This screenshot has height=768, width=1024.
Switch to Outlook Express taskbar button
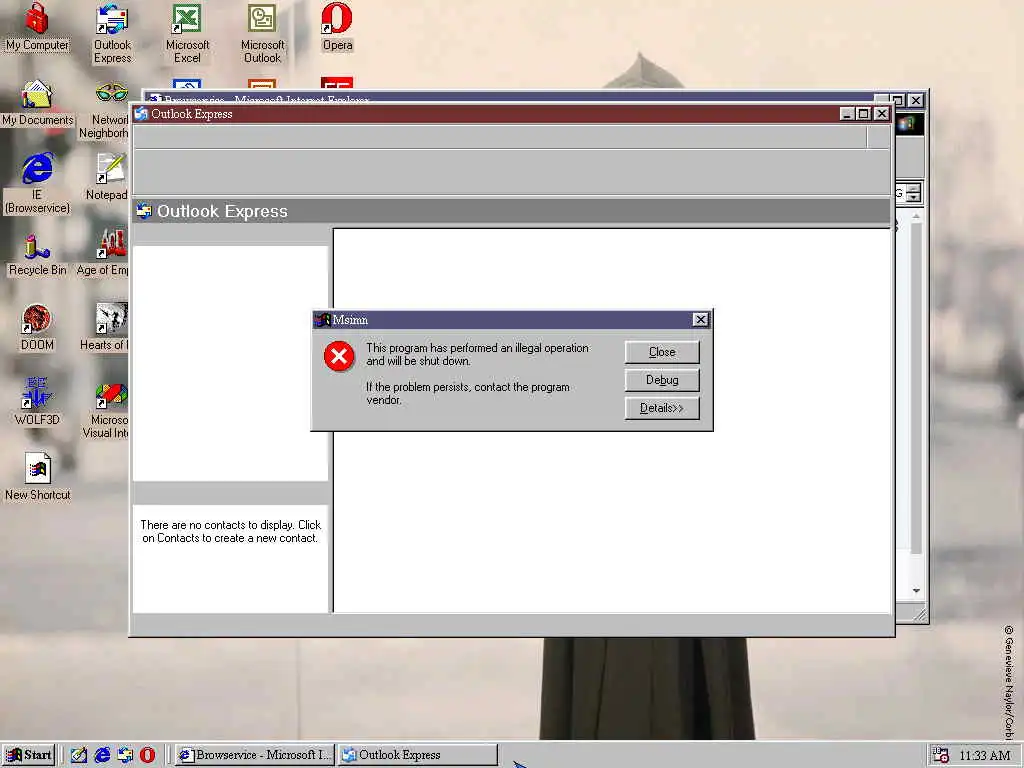pyautogui.click(x=417, y=755)
